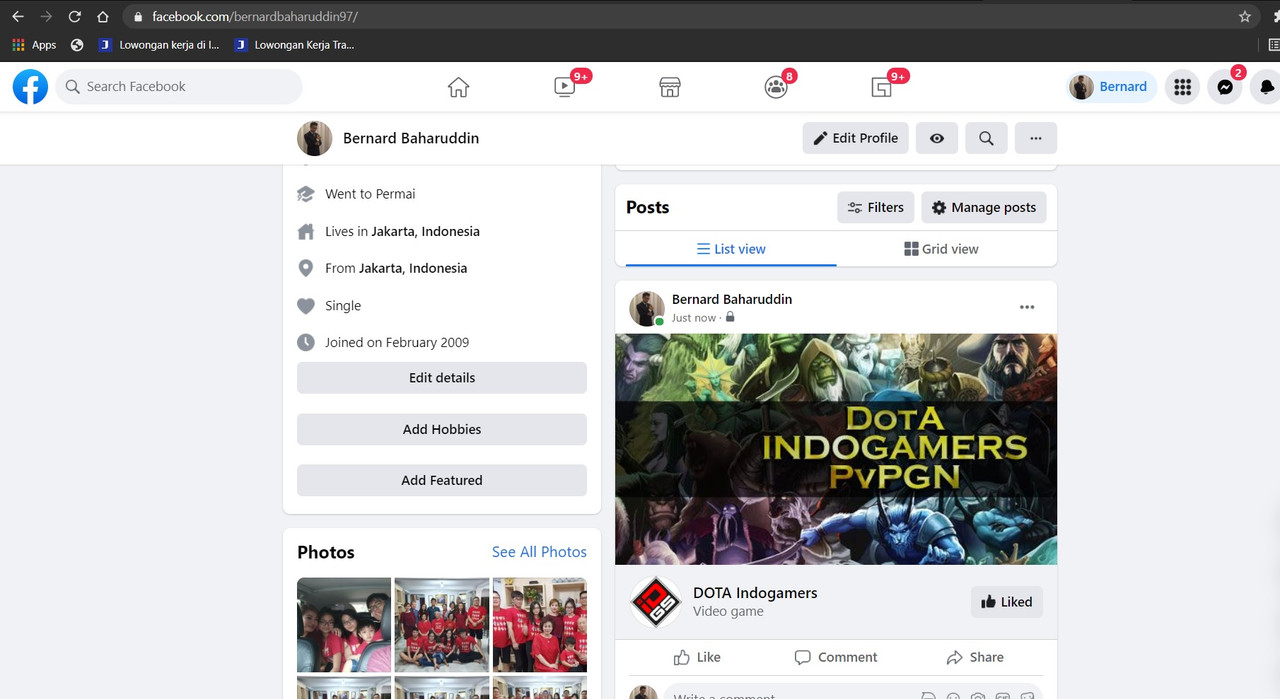1280x699 pixels.
Task: Switch to List view tab
Action: (731, 249)
